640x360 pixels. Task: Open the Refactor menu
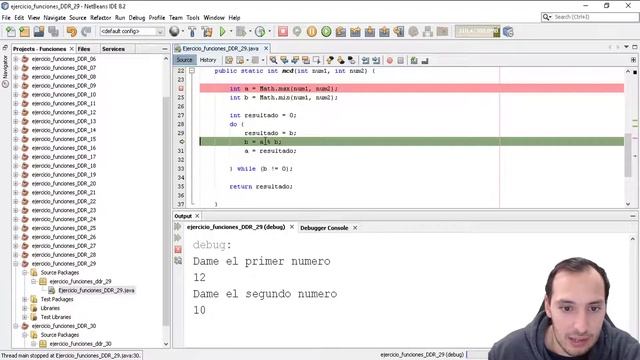(x=100, y=18)
